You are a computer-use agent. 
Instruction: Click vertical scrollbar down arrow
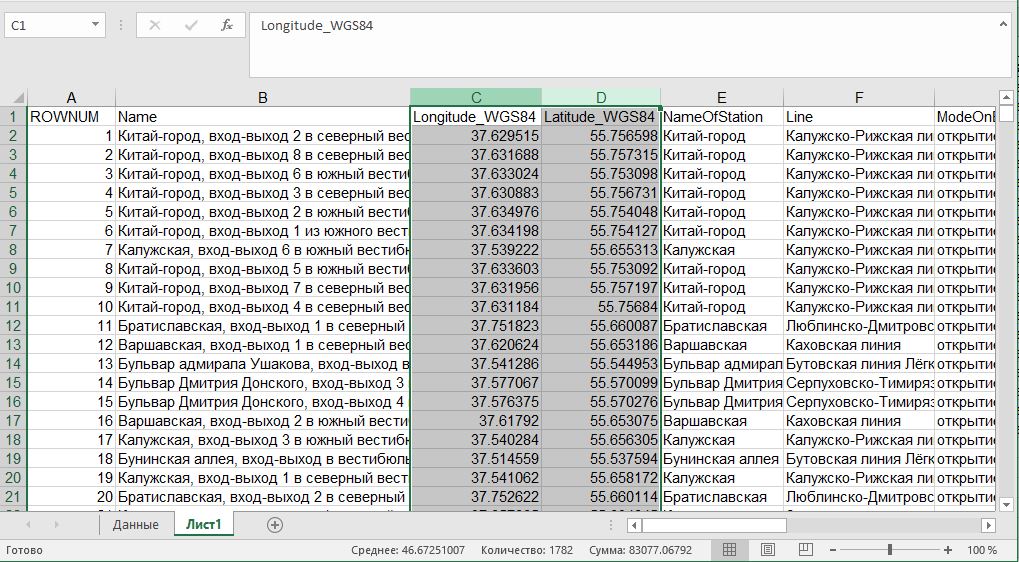pyautogui.click(x=1006, y=504)
